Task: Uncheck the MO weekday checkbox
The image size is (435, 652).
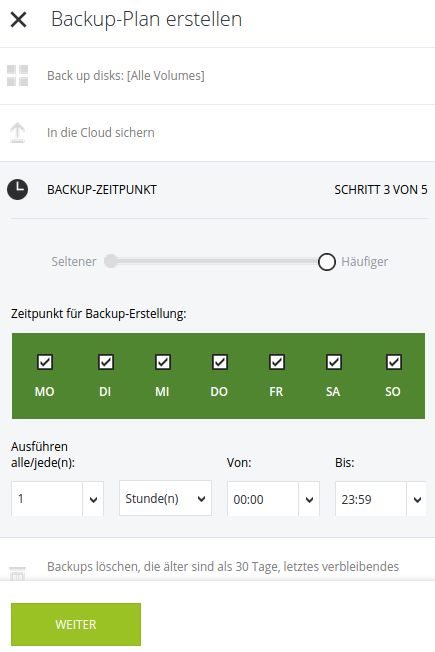Action: 45,362
